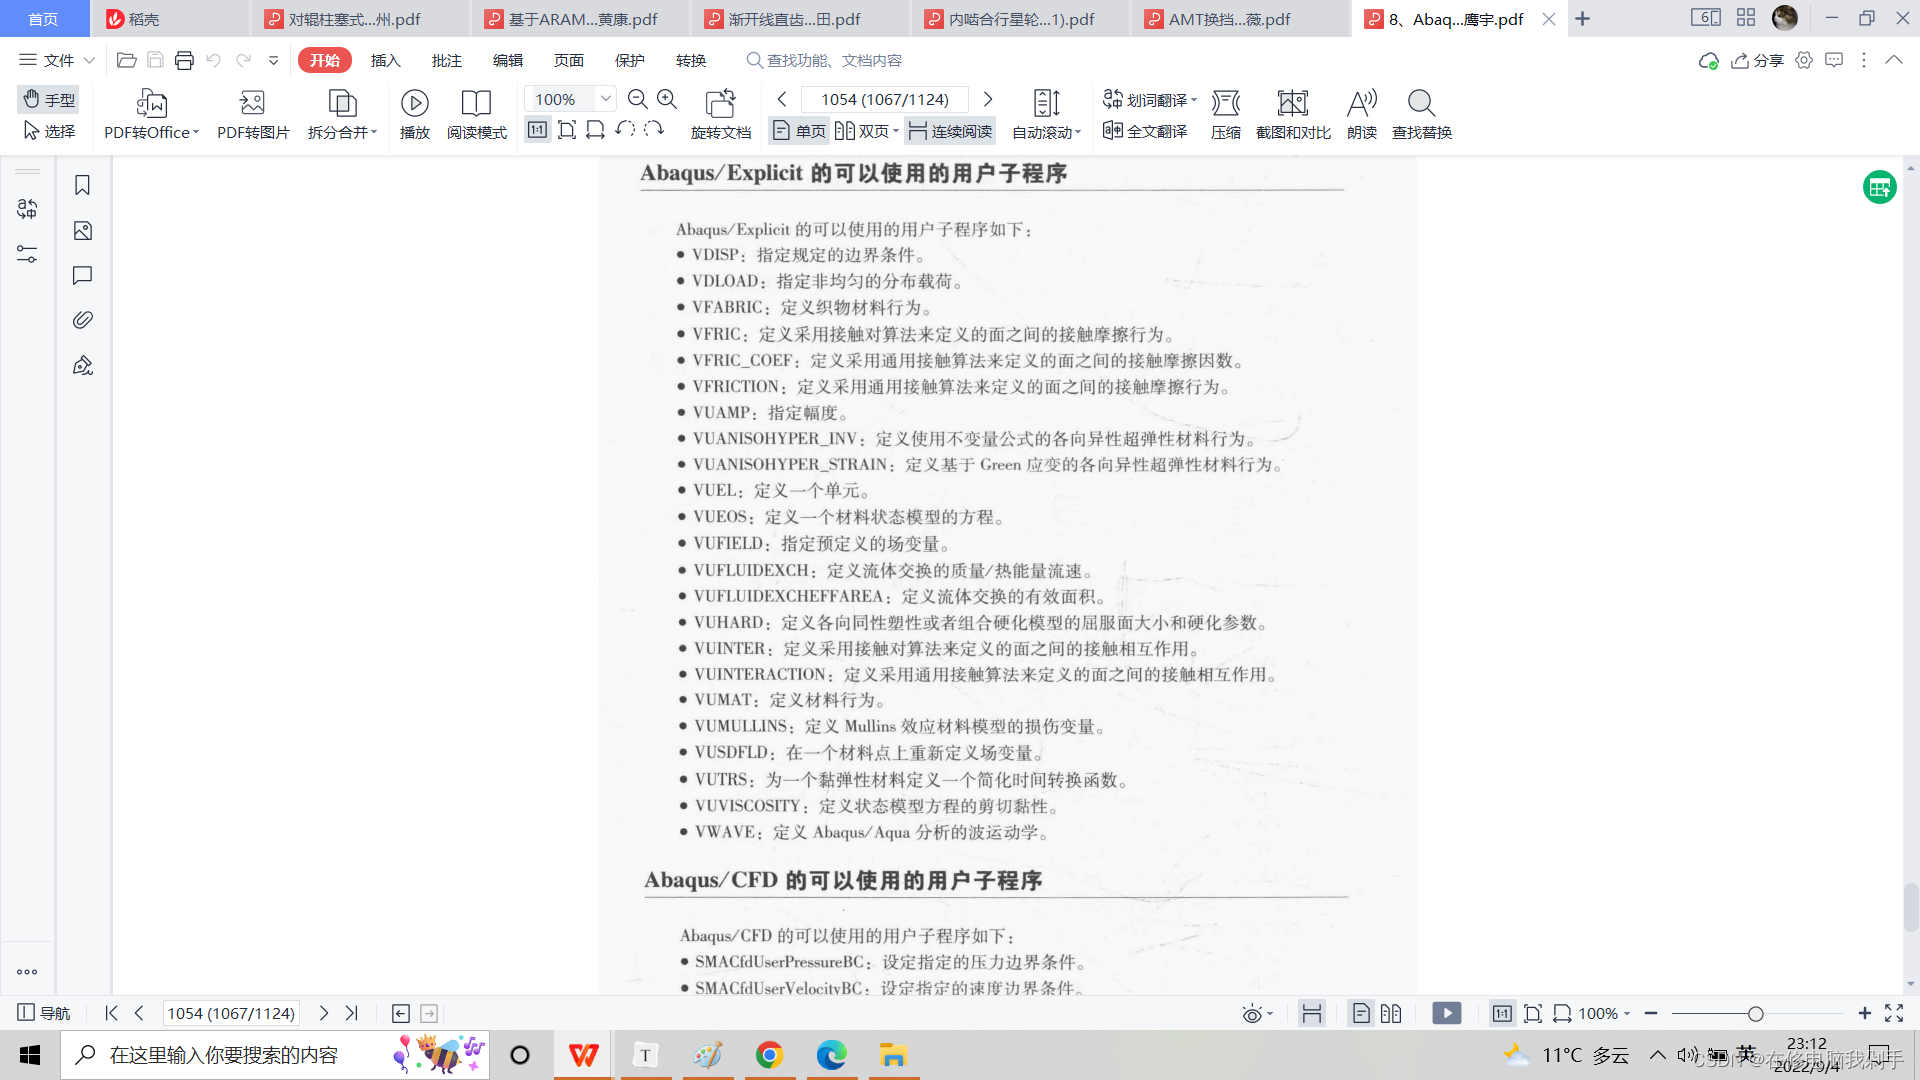
Task: Switch to the 转换 ribbon tab
Action: [690, 60]
